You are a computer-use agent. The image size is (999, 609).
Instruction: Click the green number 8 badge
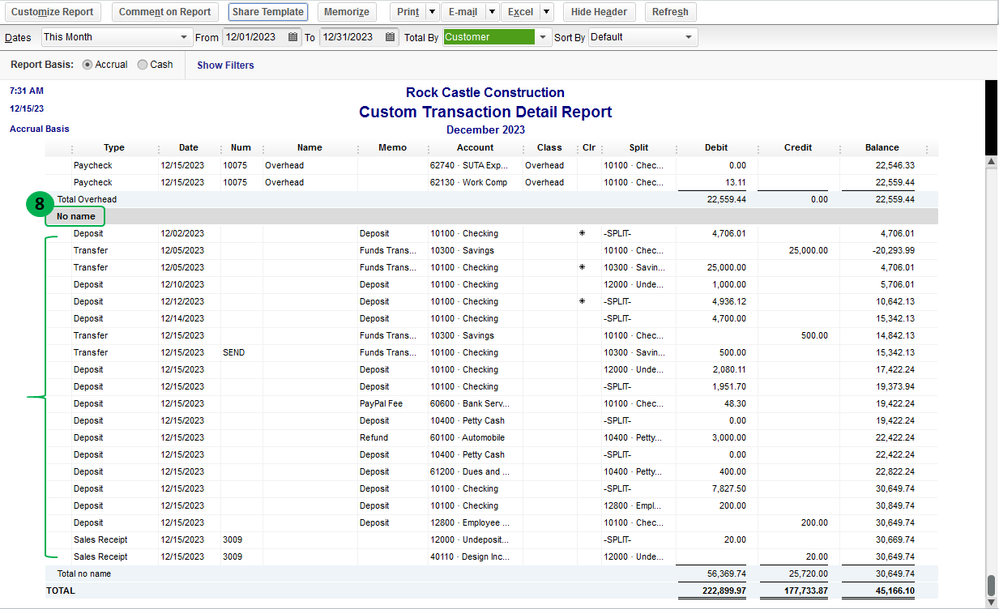40,204
